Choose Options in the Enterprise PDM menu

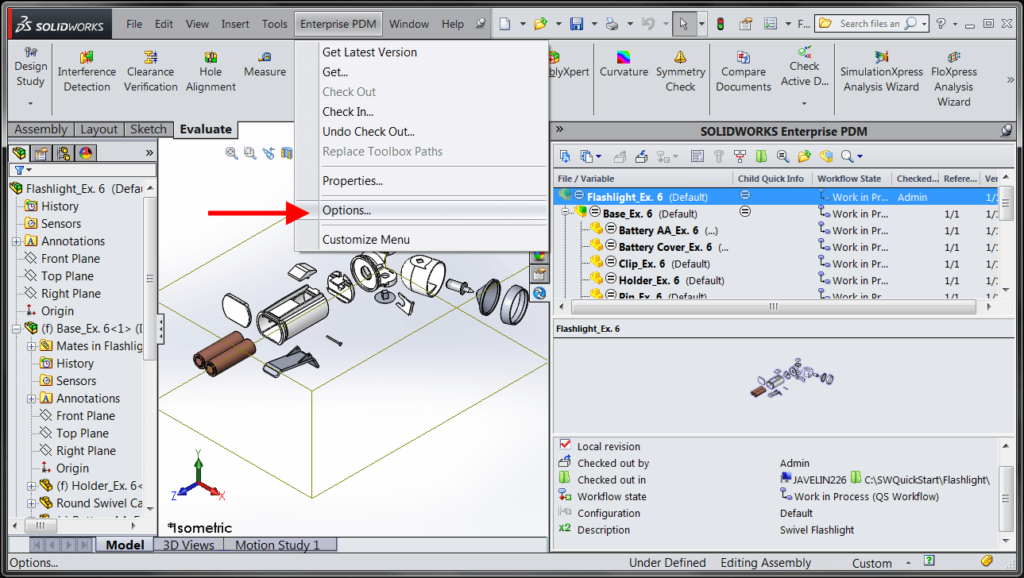coord(348,212)
